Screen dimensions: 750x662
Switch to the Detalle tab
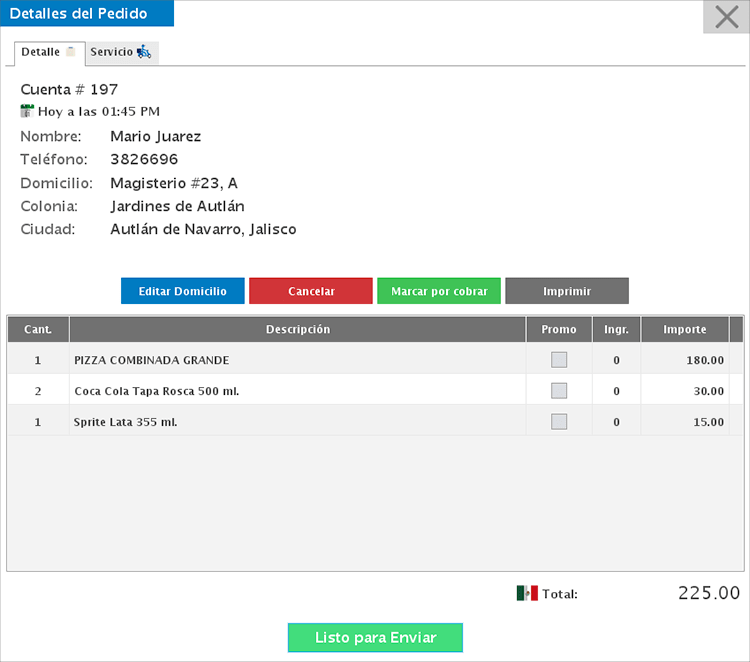(49, 53)
